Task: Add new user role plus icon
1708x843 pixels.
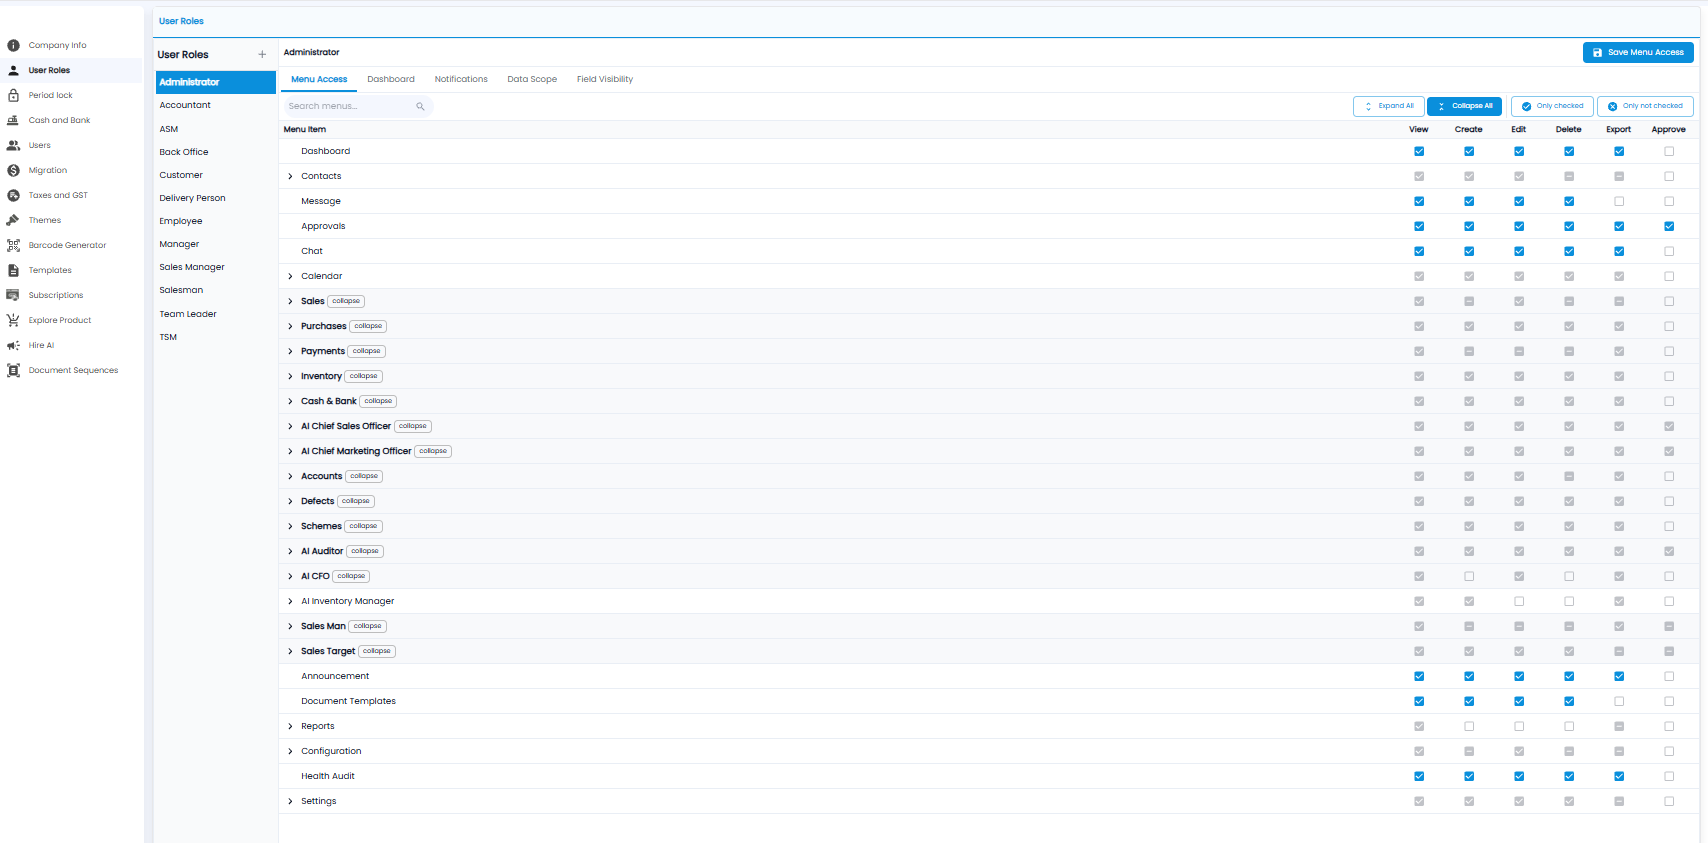Action: 262,55
